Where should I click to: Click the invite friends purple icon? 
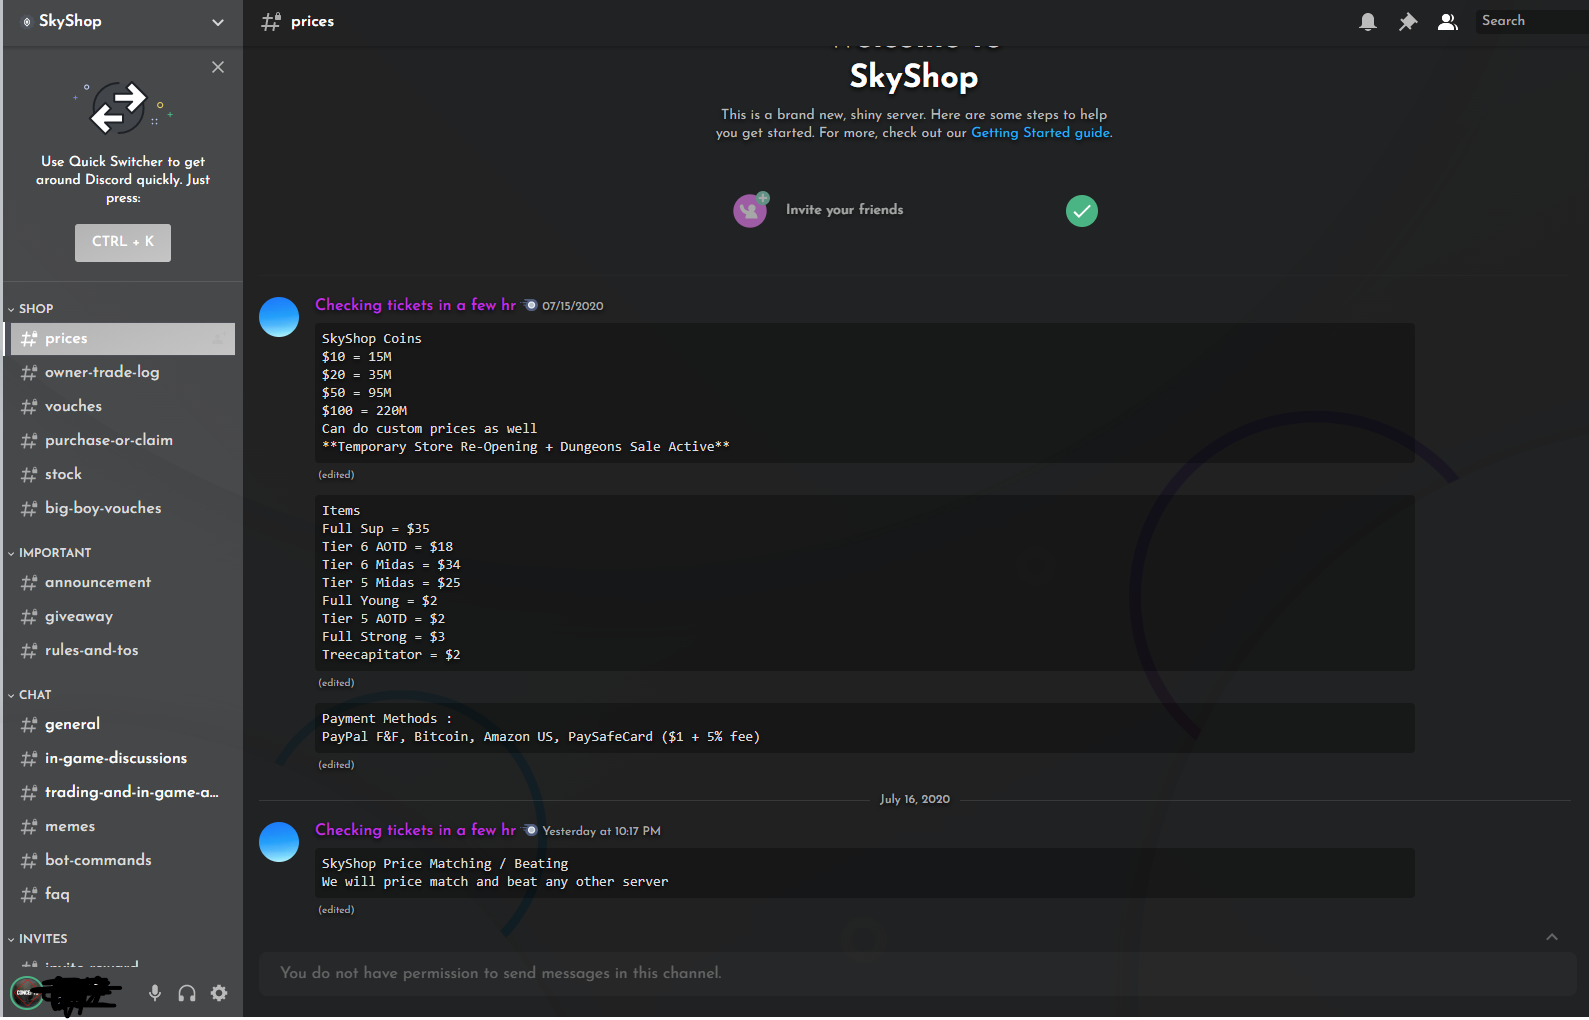click(750, 210)
